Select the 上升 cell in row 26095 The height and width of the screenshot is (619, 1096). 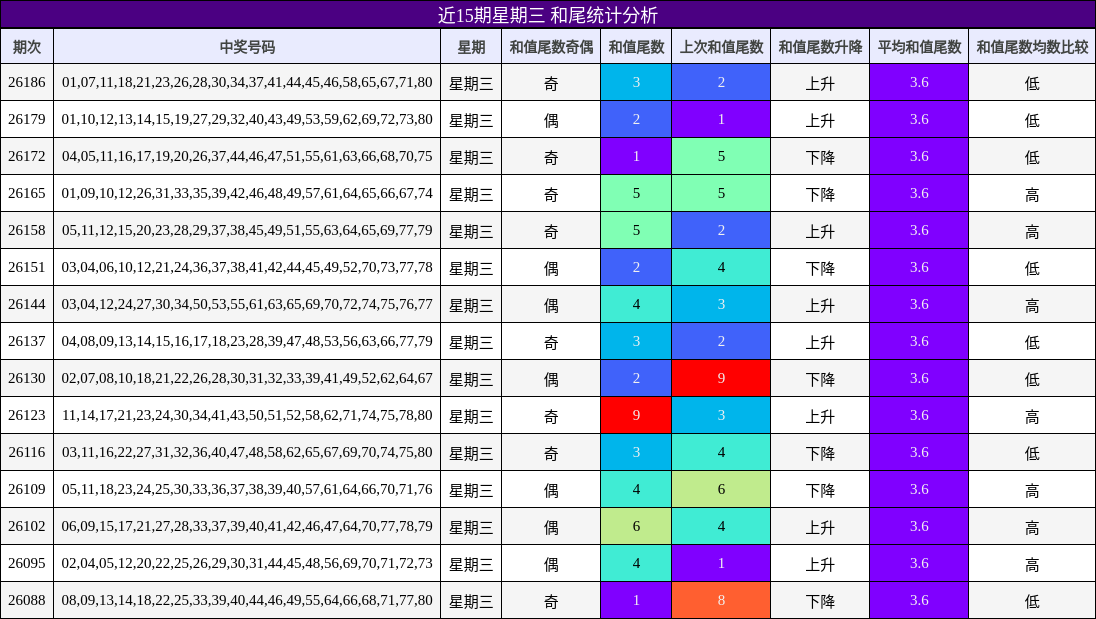click(821, 564)
